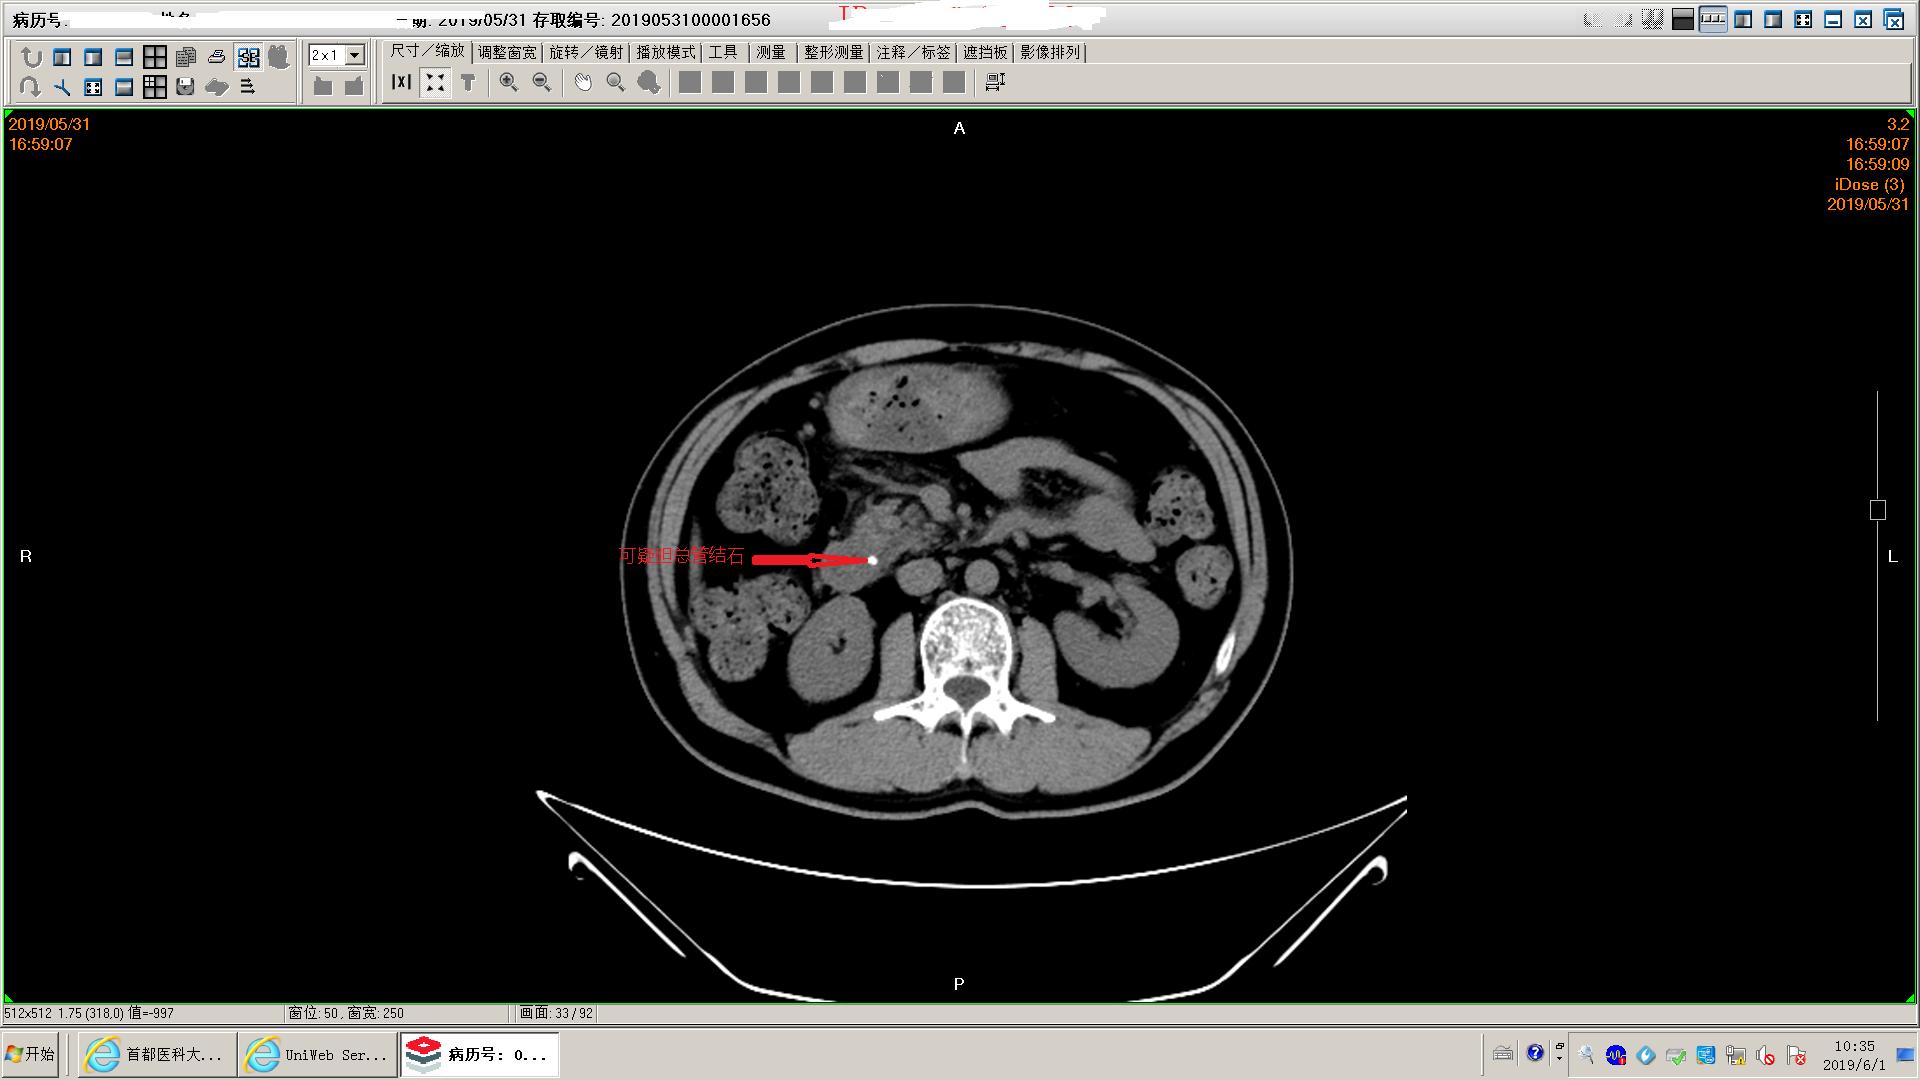Click the four-pane grid layout icon

click(155, 57)
